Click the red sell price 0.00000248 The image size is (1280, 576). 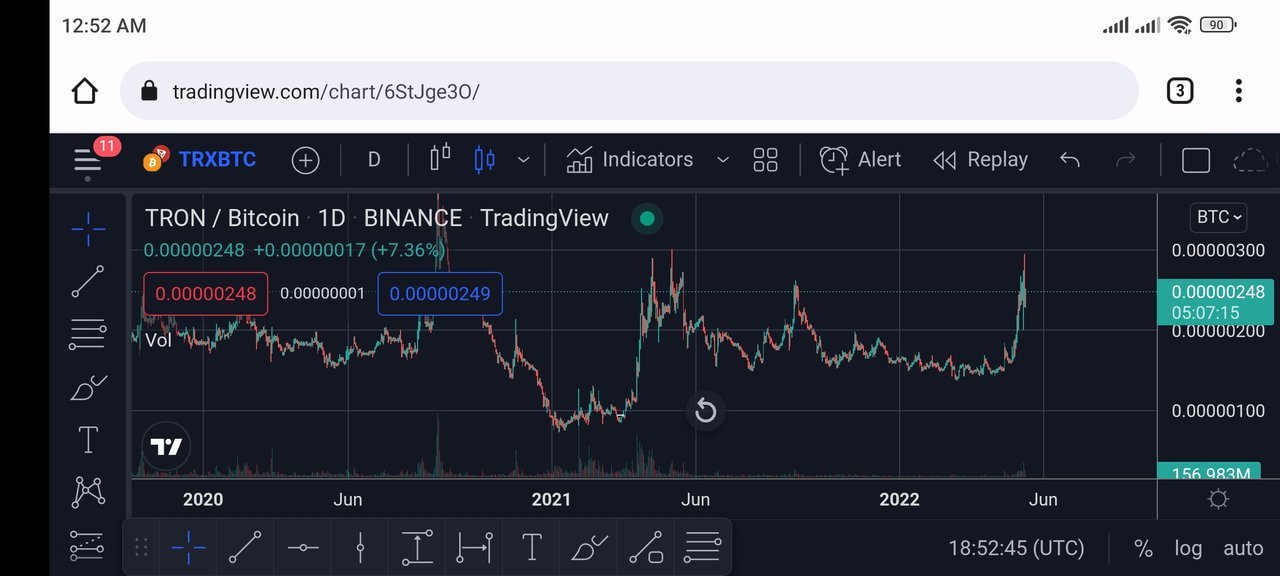[206, 294]
